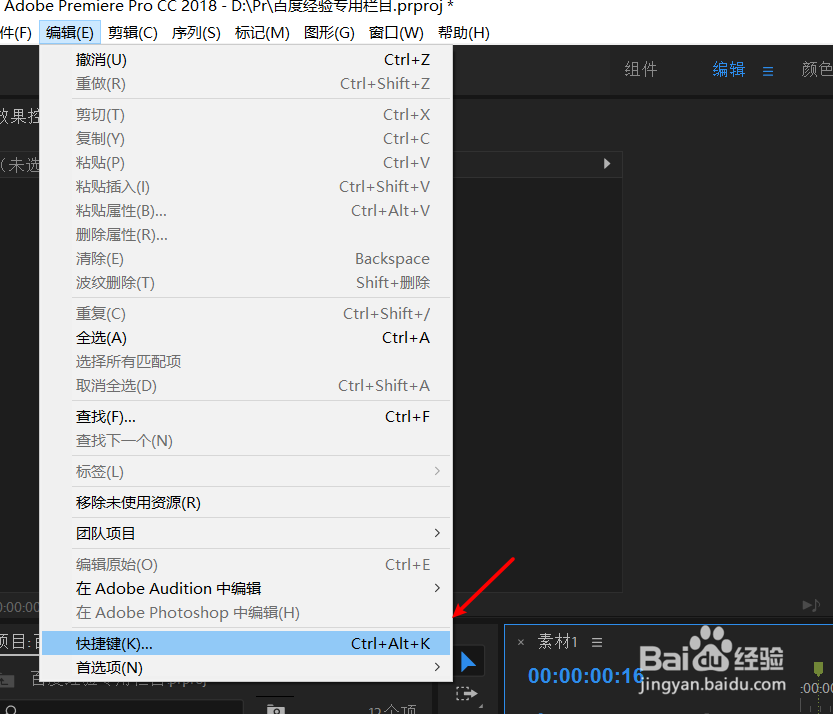
Task: Click the 12个项 item count
Action: (x=392, y=710)
